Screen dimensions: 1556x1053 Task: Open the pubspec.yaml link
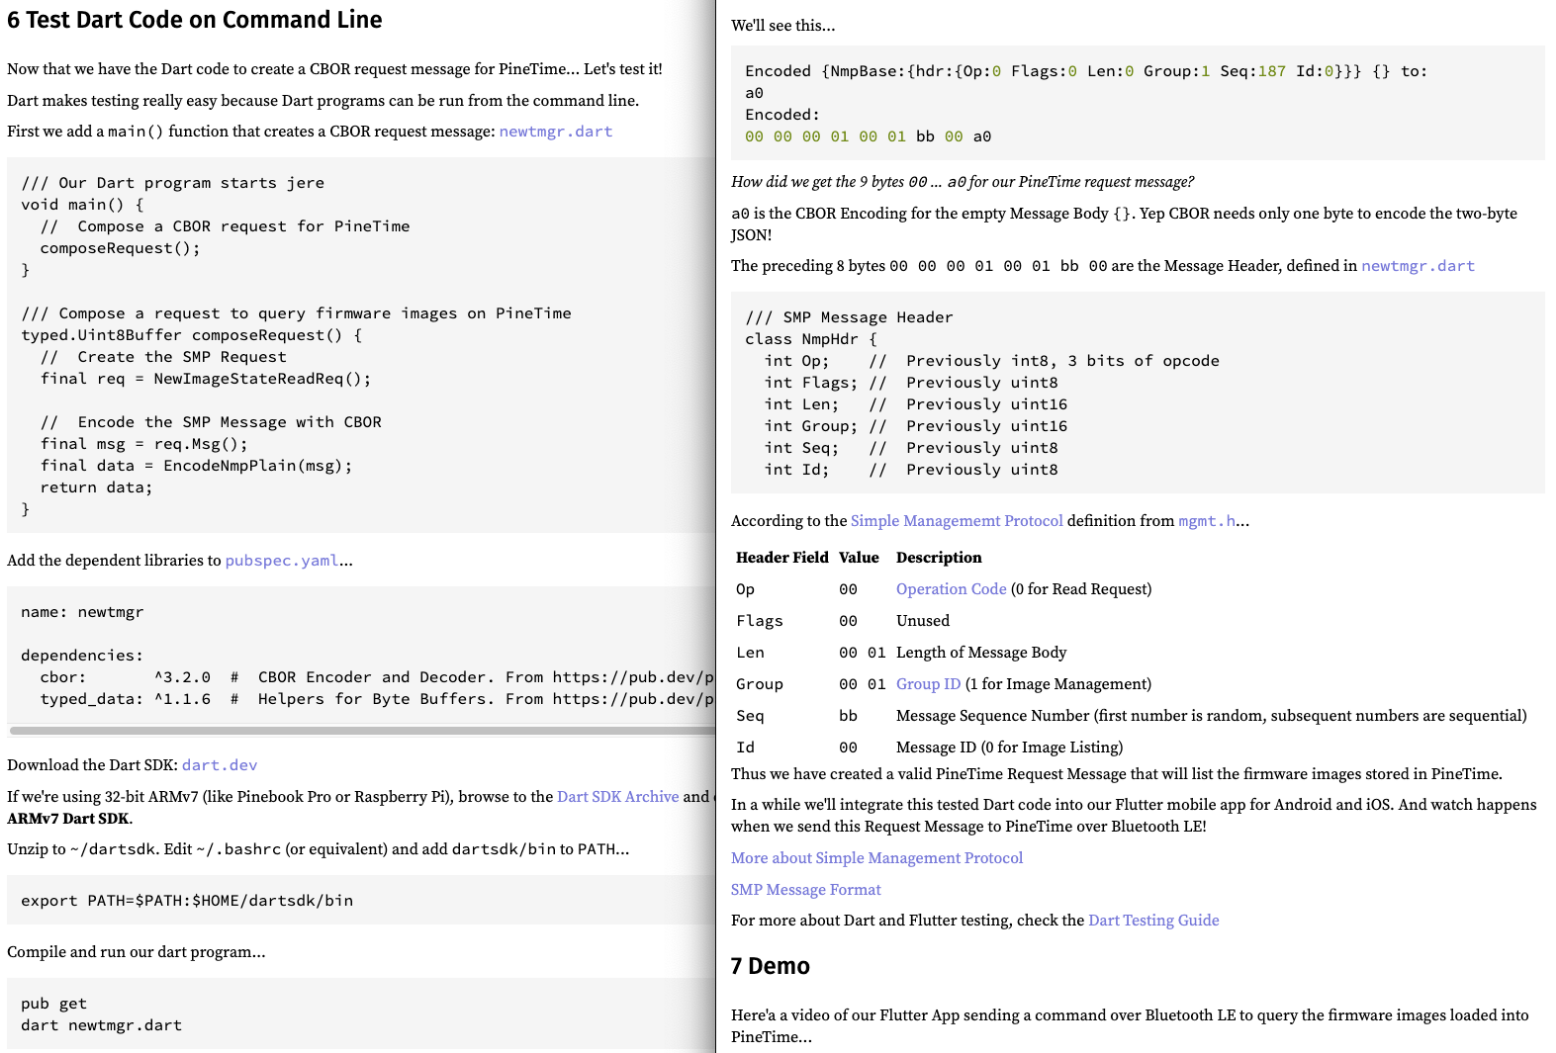pyautogui.click(x=281, y=560)
